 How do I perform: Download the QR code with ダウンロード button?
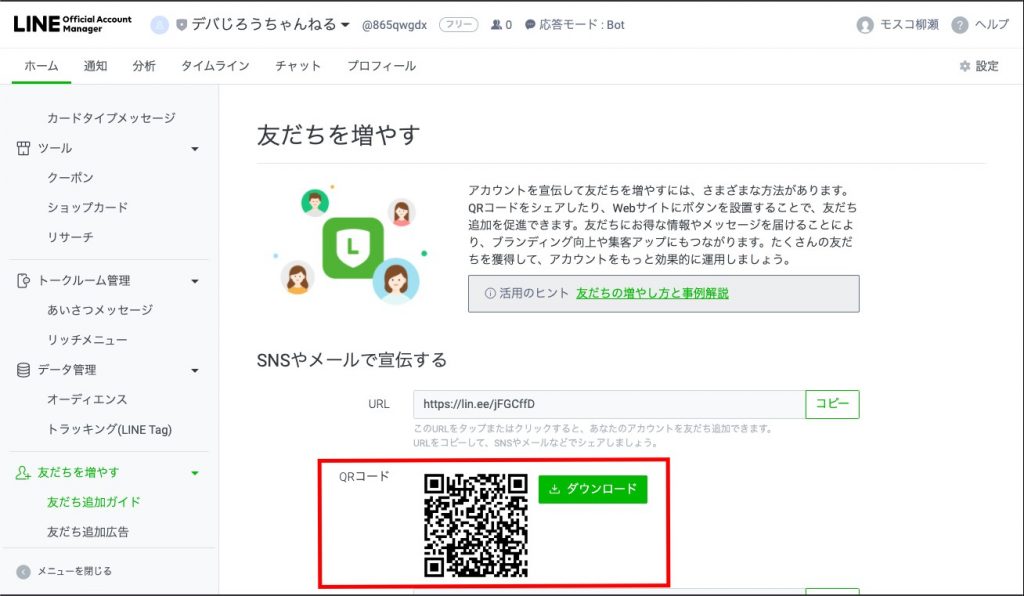(x=593, y=489)
